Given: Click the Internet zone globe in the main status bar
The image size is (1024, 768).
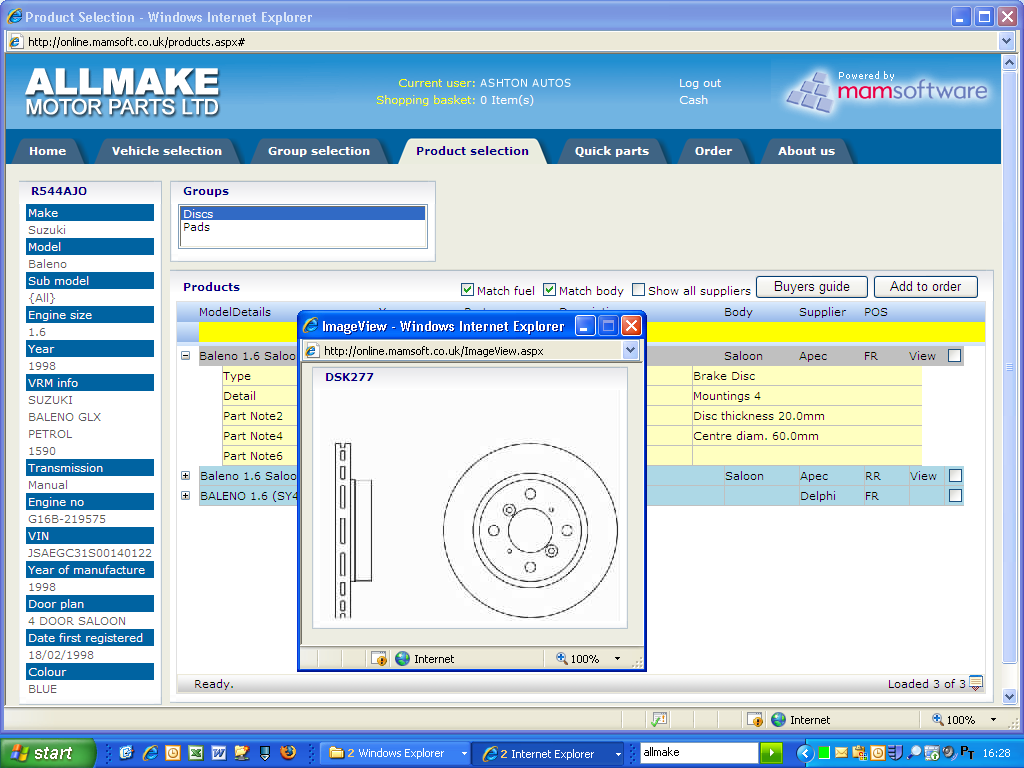Looking at the screenshot, I should [778, 720].
